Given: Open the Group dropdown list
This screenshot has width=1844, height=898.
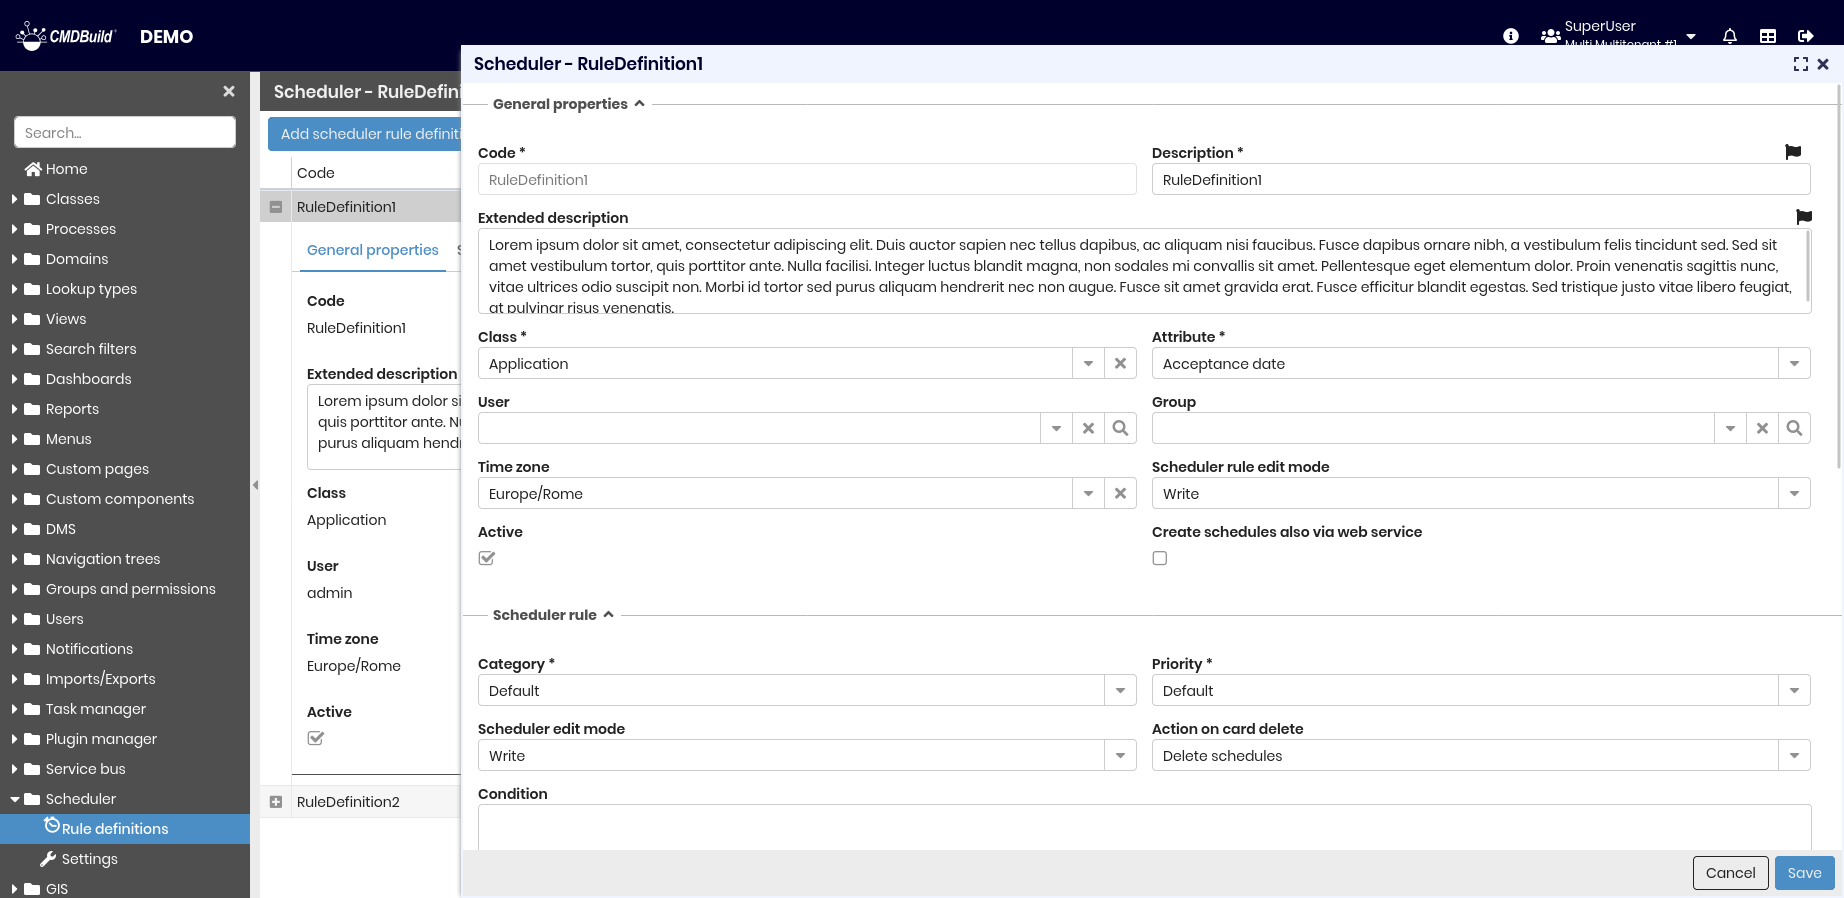Looking at the screenshot, I should tap(1730, 428).
